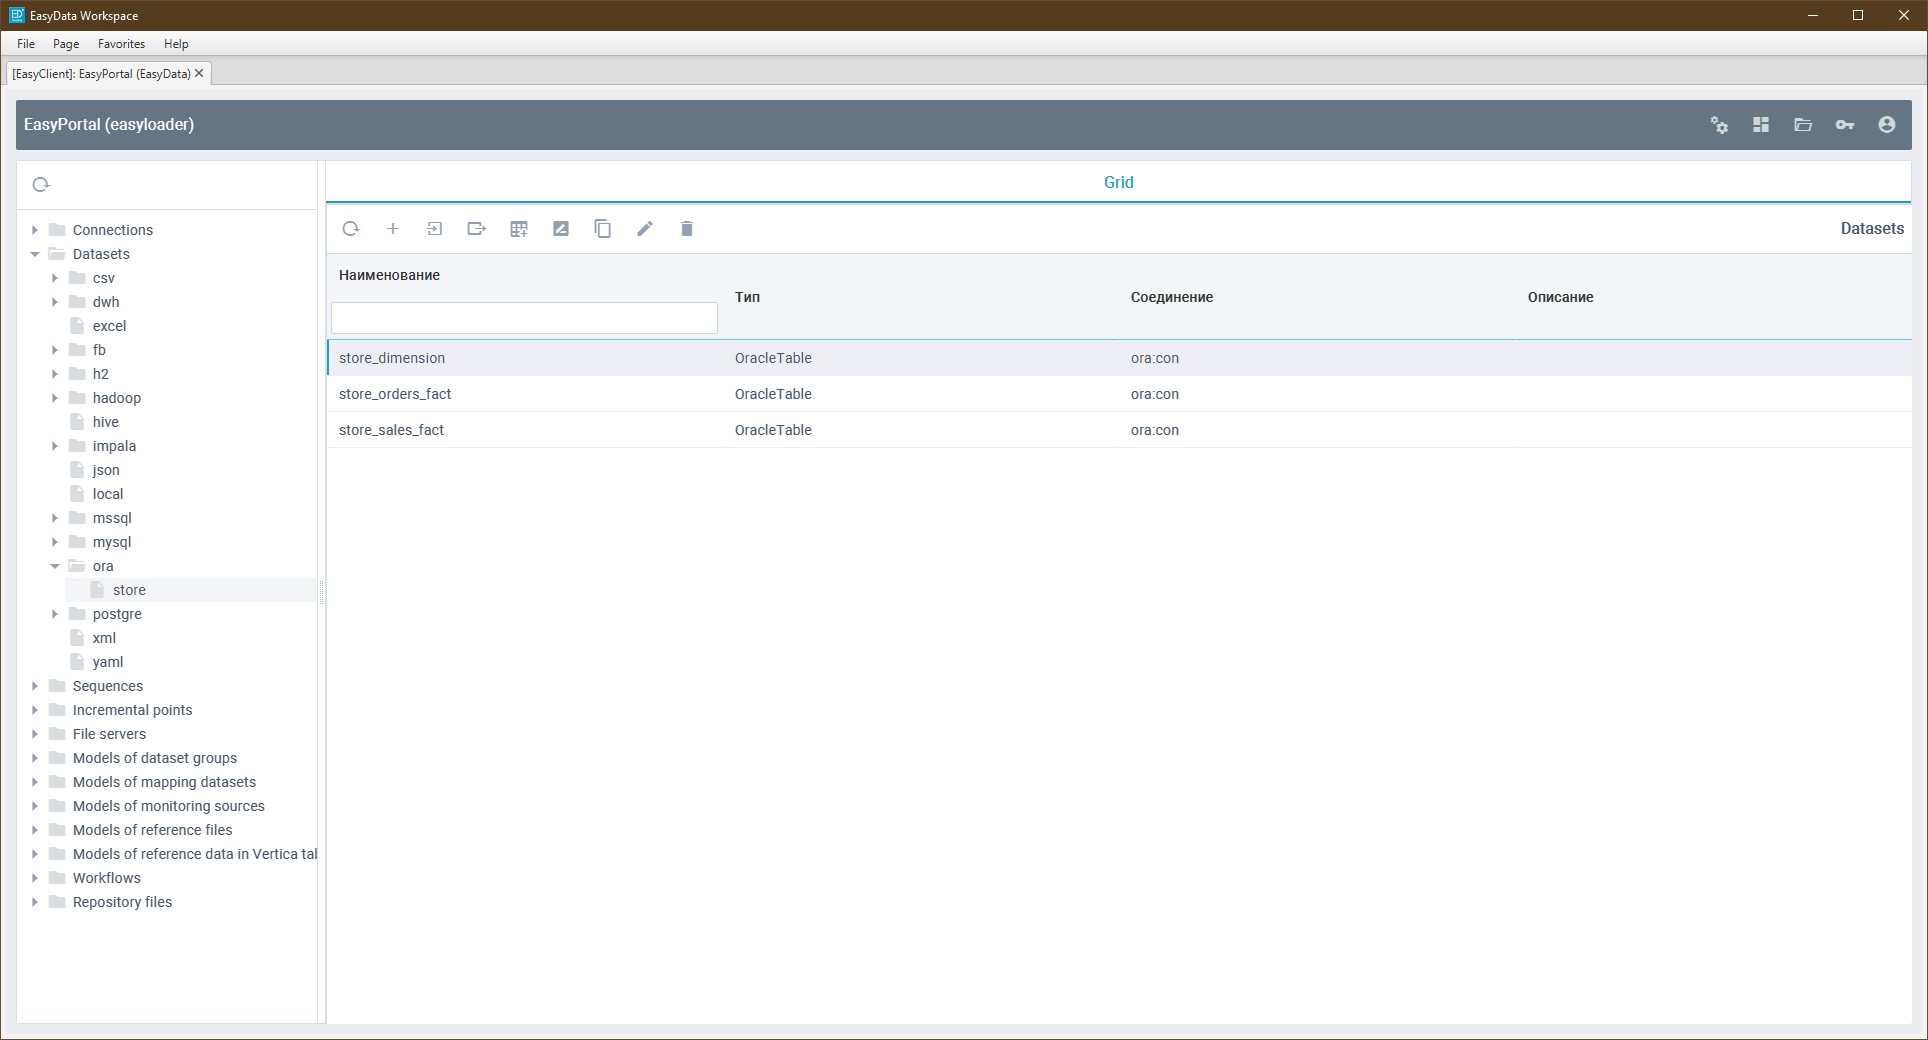This screenshot has height=1040, width=1928.
Task: Sort by the Тип column header
Action: [747, 297]
